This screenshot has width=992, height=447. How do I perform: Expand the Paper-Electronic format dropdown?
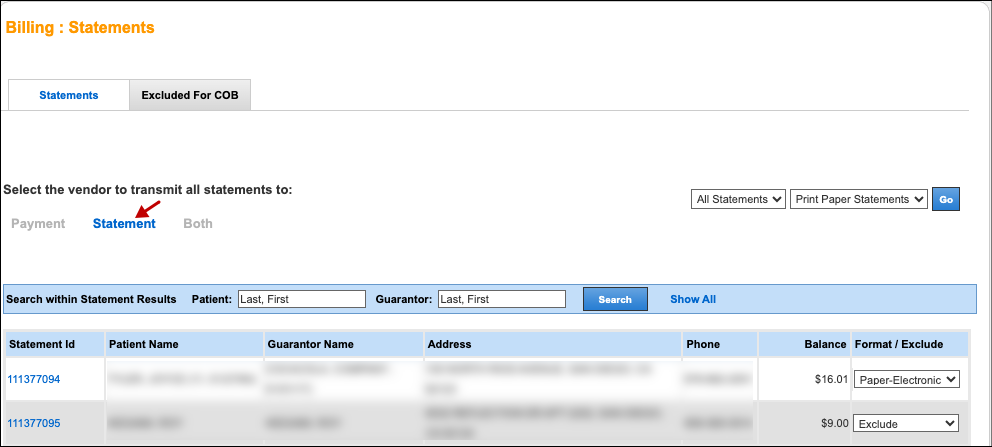tap(906, 379)
